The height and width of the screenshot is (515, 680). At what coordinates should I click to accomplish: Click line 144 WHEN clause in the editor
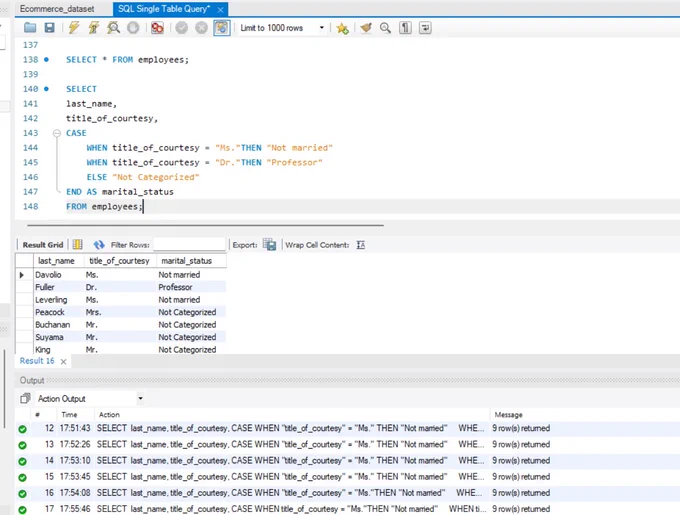point(209,148)
